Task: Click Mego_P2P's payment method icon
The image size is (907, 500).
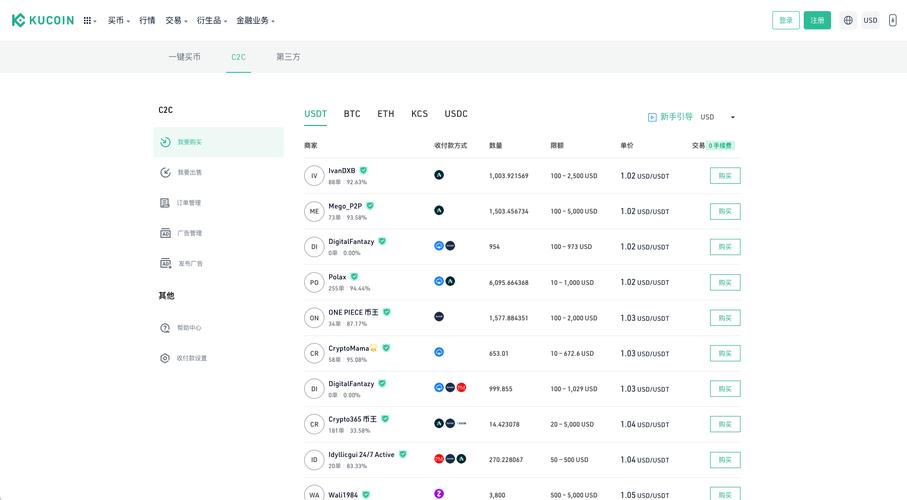Action: (439, 210)
